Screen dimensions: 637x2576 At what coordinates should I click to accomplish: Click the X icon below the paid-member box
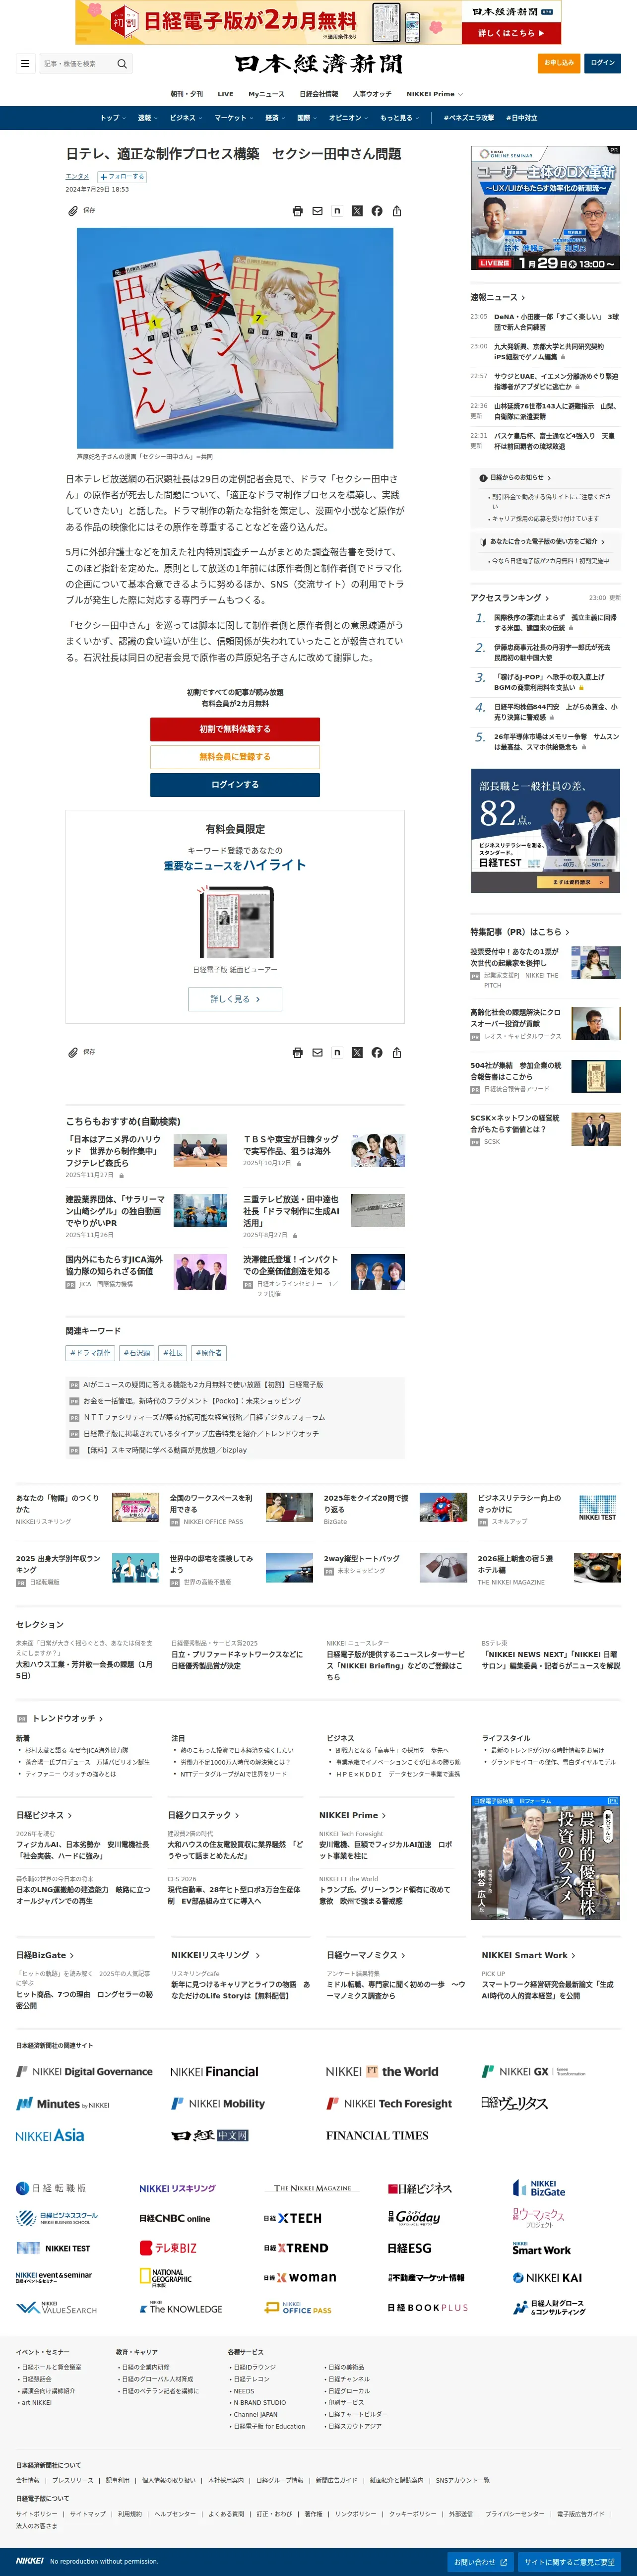pyautogui.click(x=357, y=1053)
